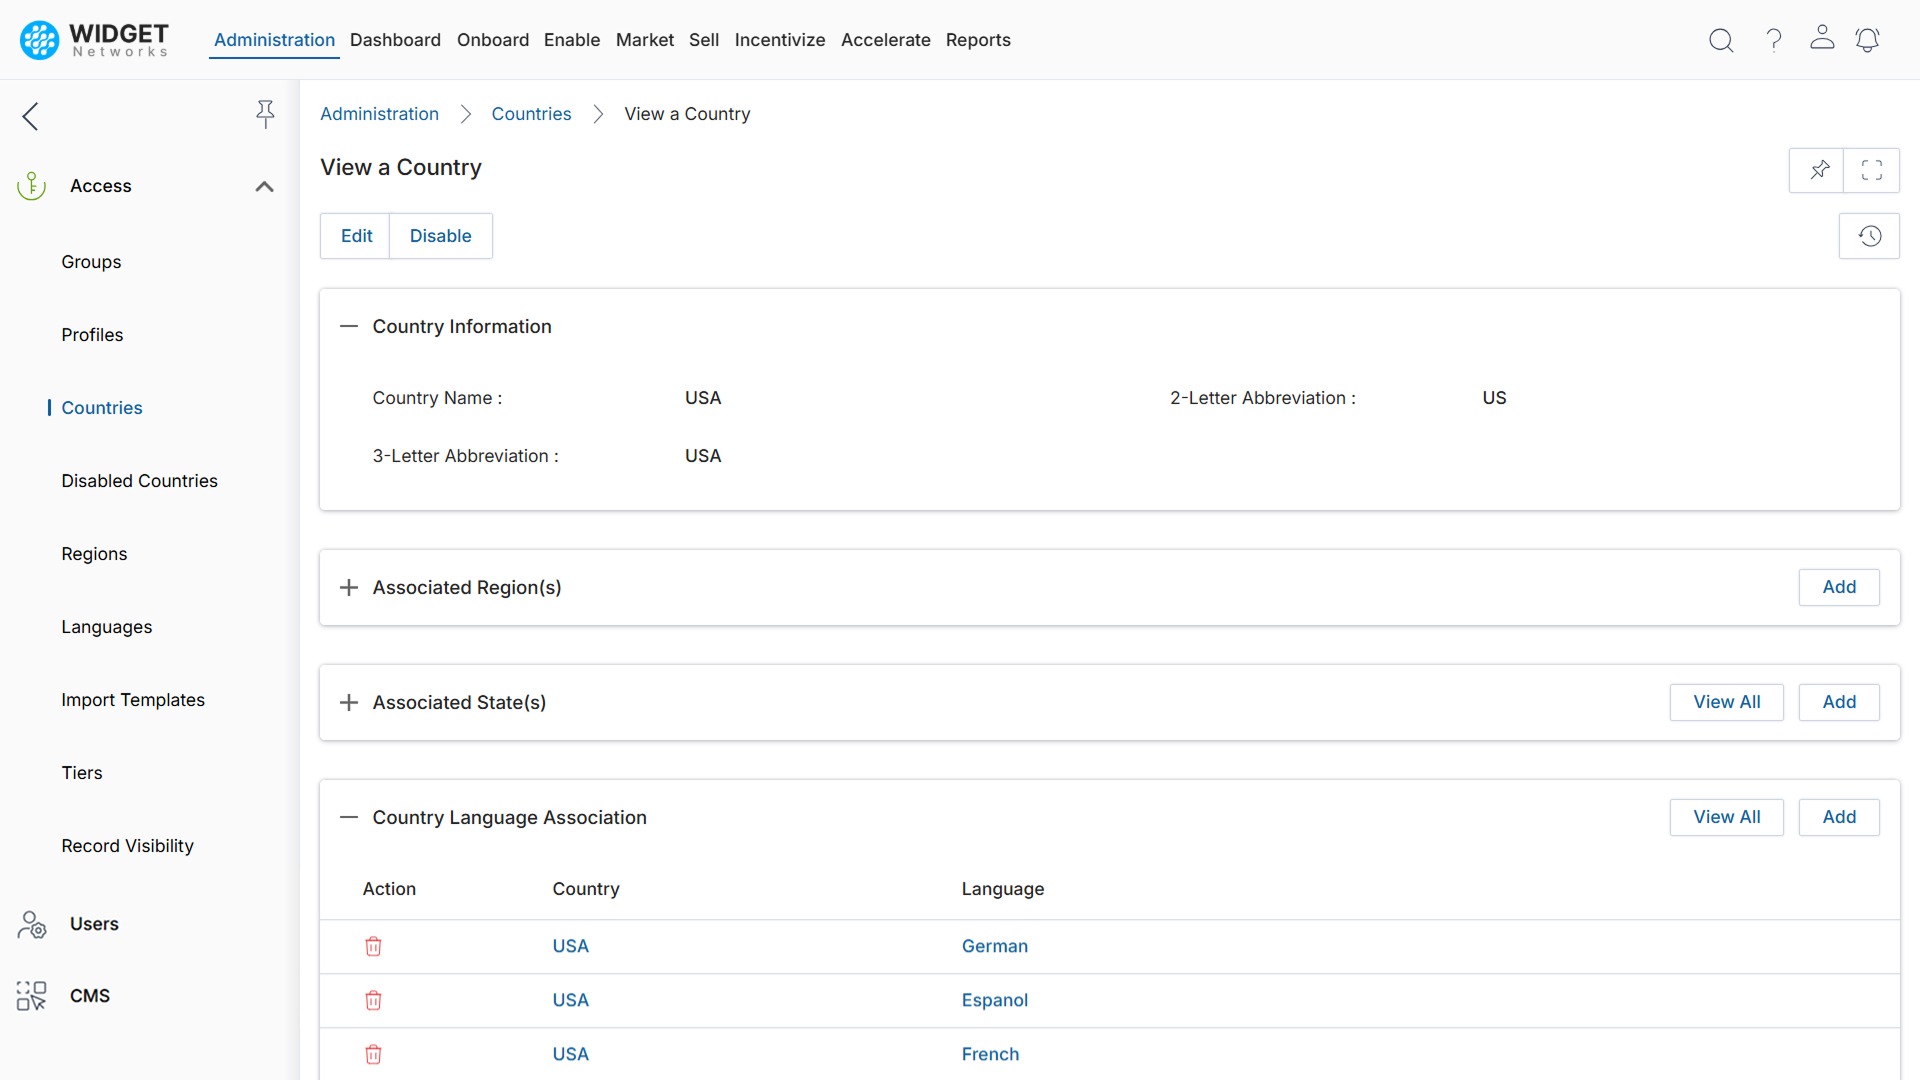Expand the Associated Region(s) section
The image size is (1920, 1080).
[348, 588]
